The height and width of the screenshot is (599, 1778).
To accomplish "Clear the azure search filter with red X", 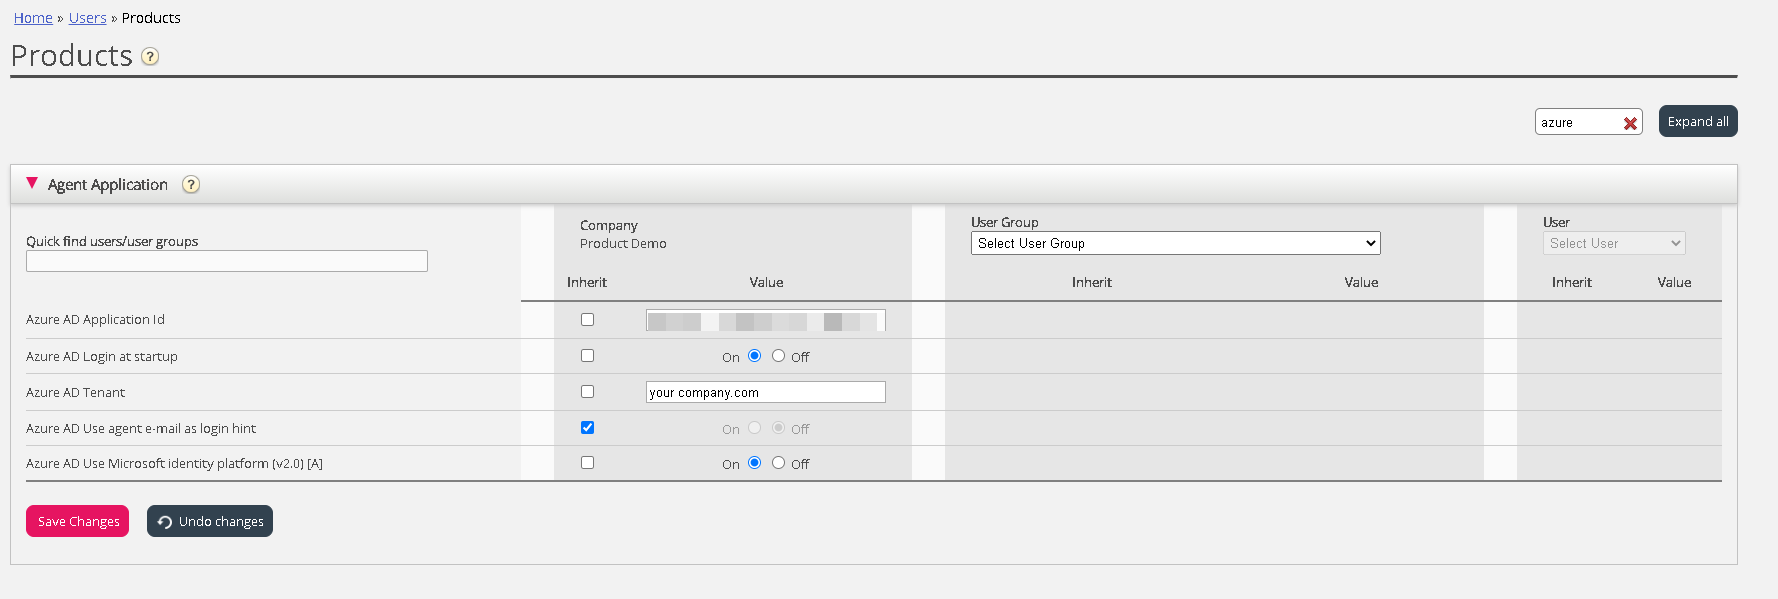I will pyautogui.click(x=1630, y=123).
